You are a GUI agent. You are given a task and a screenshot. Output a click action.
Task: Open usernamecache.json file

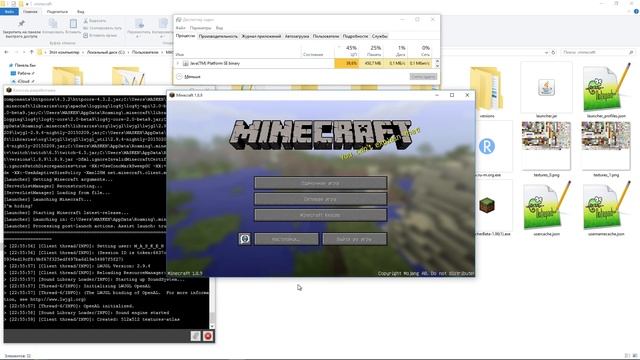[606, 205]
